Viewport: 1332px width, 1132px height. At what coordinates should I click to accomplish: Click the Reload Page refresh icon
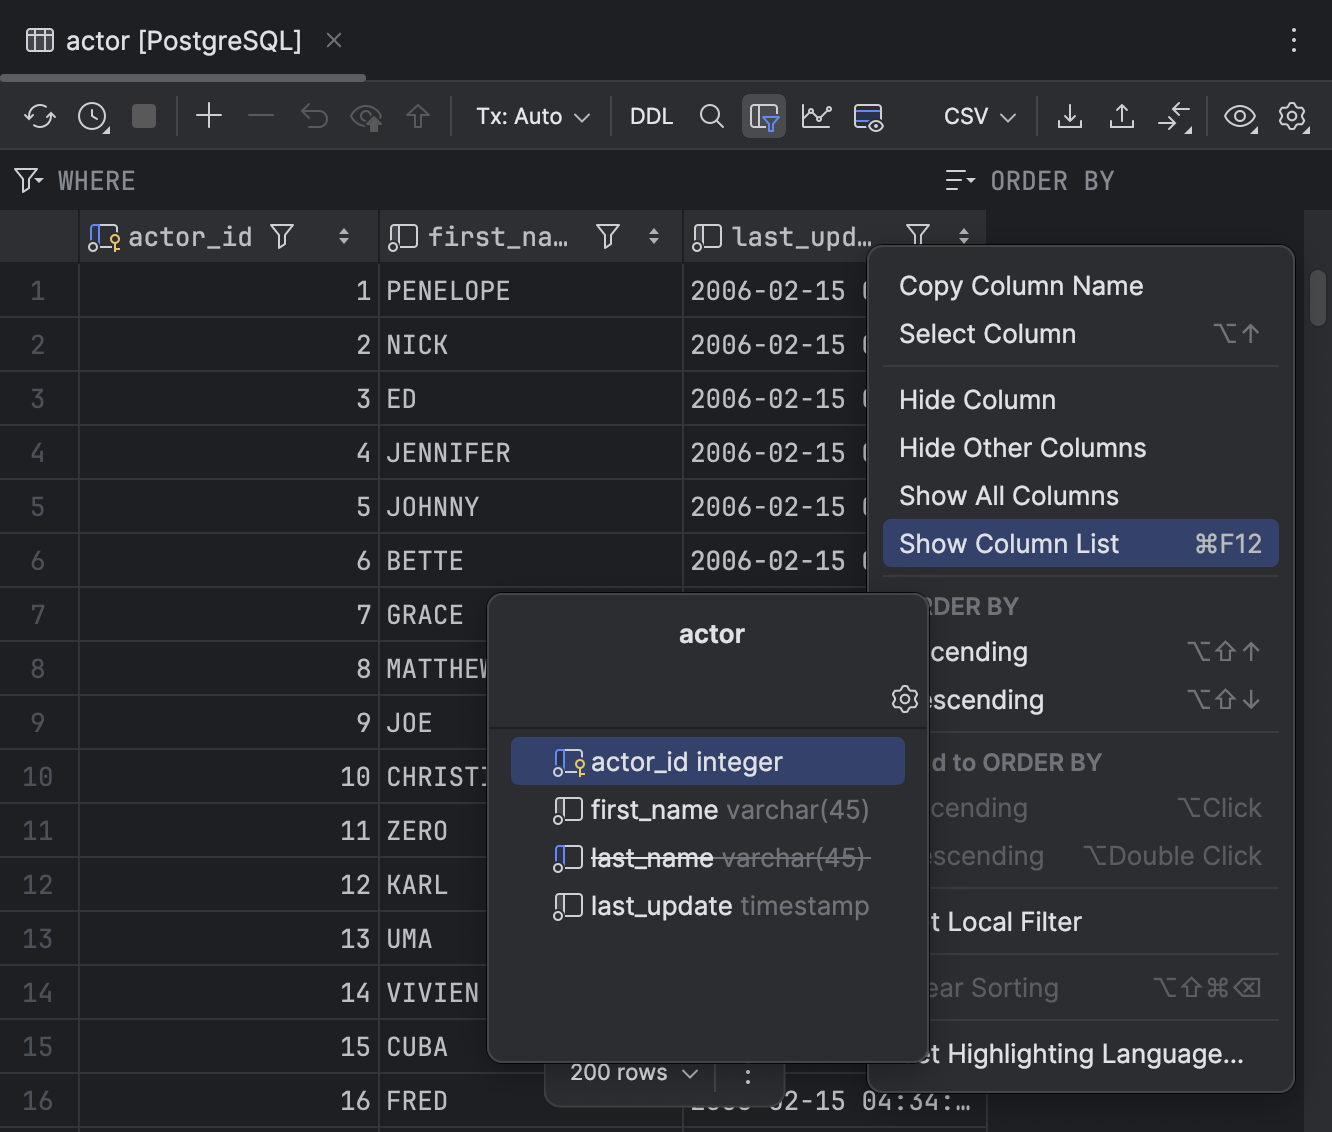40,117
